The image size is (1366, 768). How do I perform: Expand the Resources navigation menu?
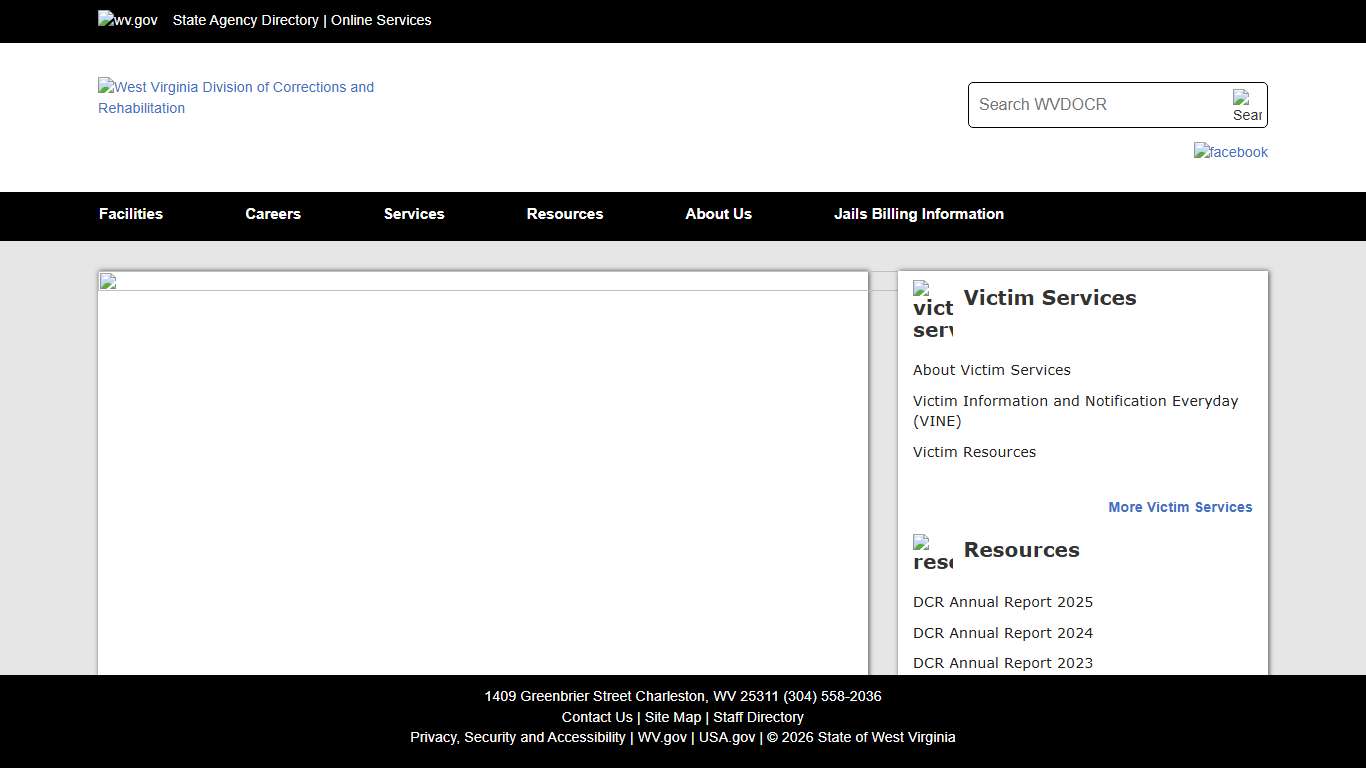(x=565, y=214)
